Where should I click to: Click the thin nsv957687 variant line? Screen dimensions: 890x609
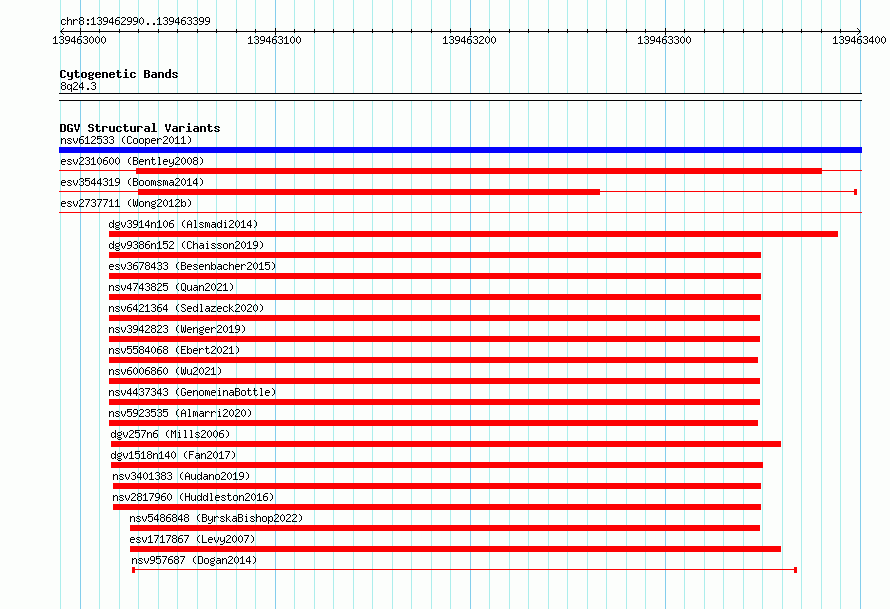tap(464, 569)
